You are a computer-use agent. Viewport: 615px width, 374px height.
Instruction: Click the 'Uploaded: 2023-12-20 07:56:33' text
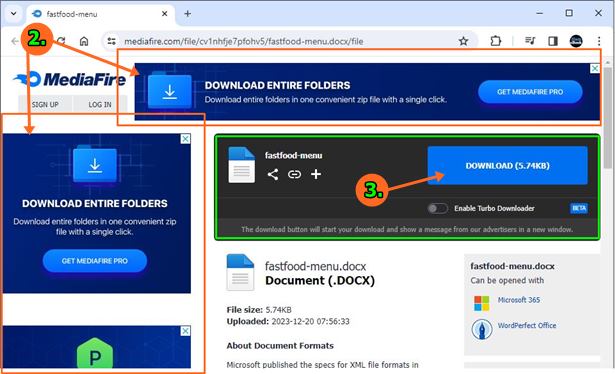[x=288, y=321]
